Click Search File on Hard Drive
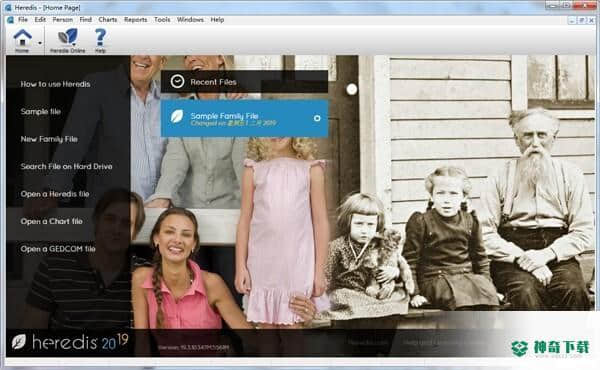 click(67, 166)
